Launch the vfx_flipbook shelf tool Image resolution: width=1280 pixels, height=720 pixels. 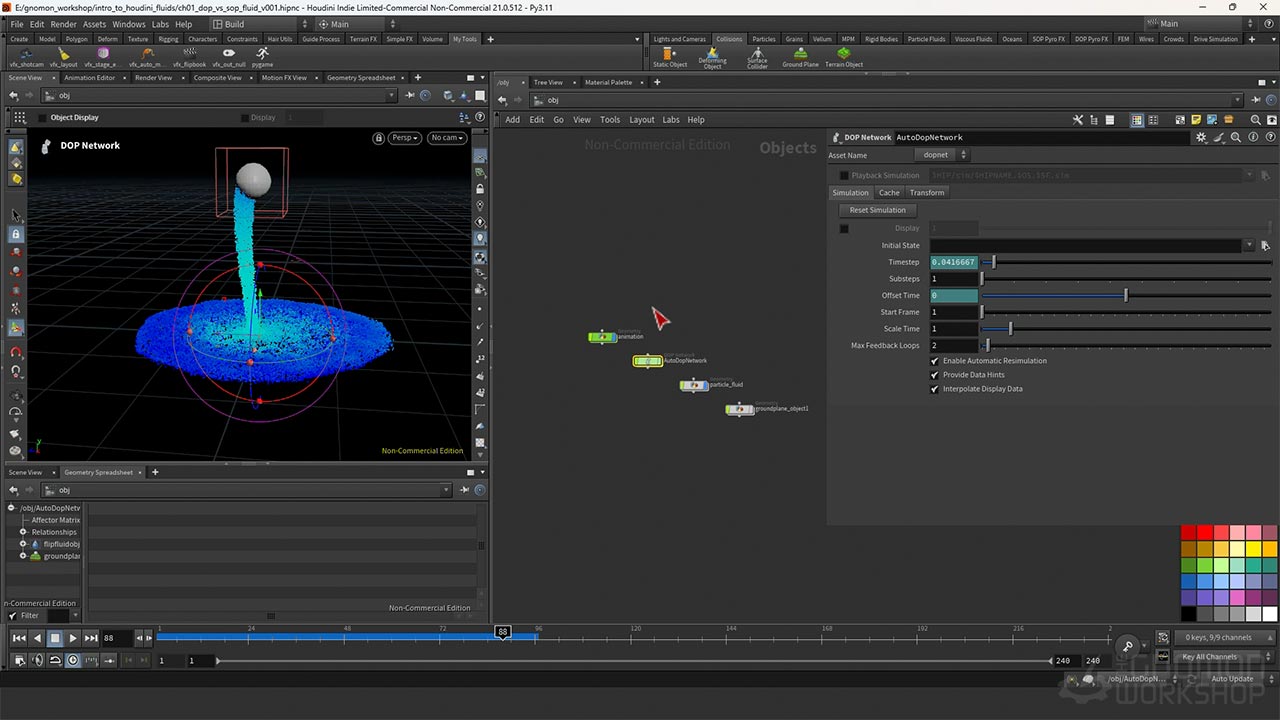[x=189, y=56]
